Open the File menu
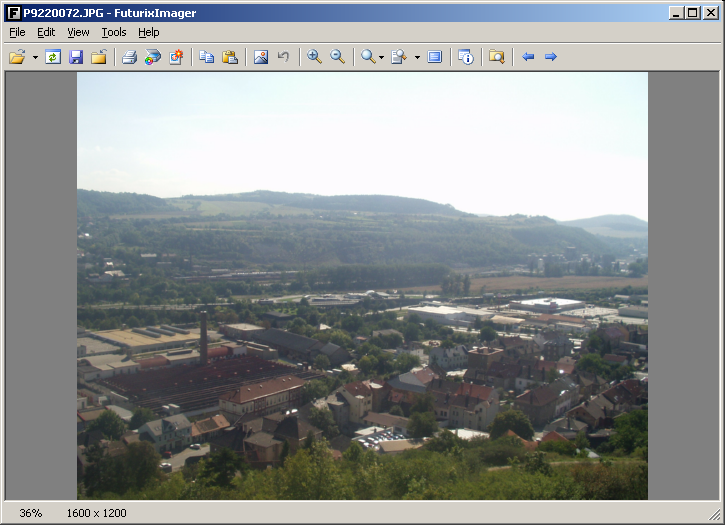Viewport: 725px width, 525px height. pyautogui.click(x=17, y=32)
